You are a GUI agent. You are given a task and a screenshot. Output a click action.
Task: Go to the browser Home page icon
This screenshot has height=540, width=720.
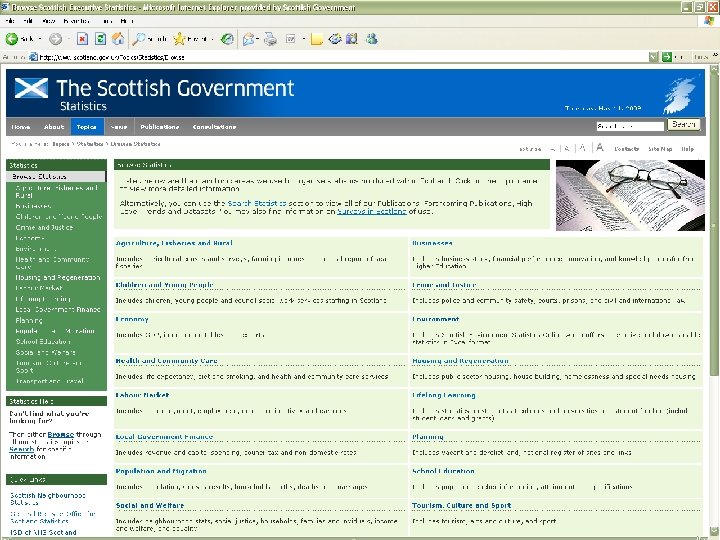point(118,39)
